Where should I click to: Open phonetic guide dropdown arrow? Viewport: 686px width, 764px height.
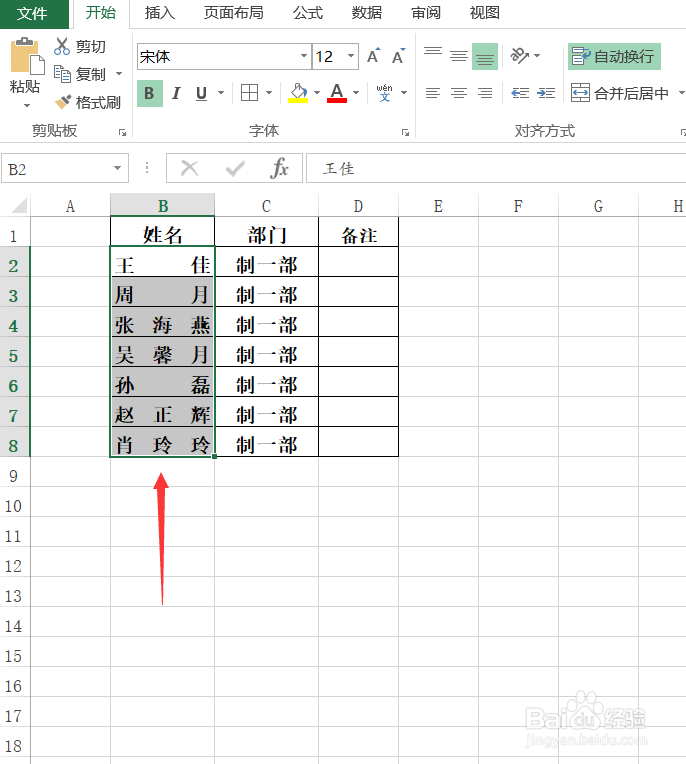404,93
